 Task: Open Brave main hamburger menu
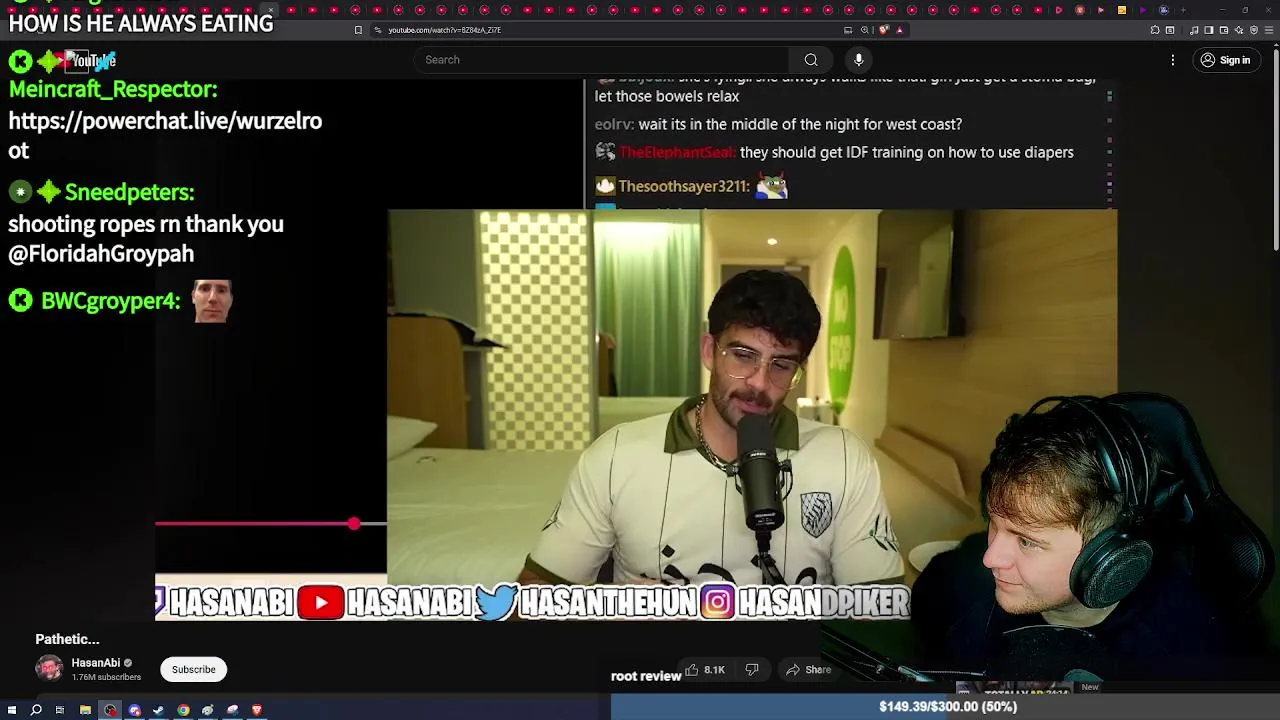1269,30
